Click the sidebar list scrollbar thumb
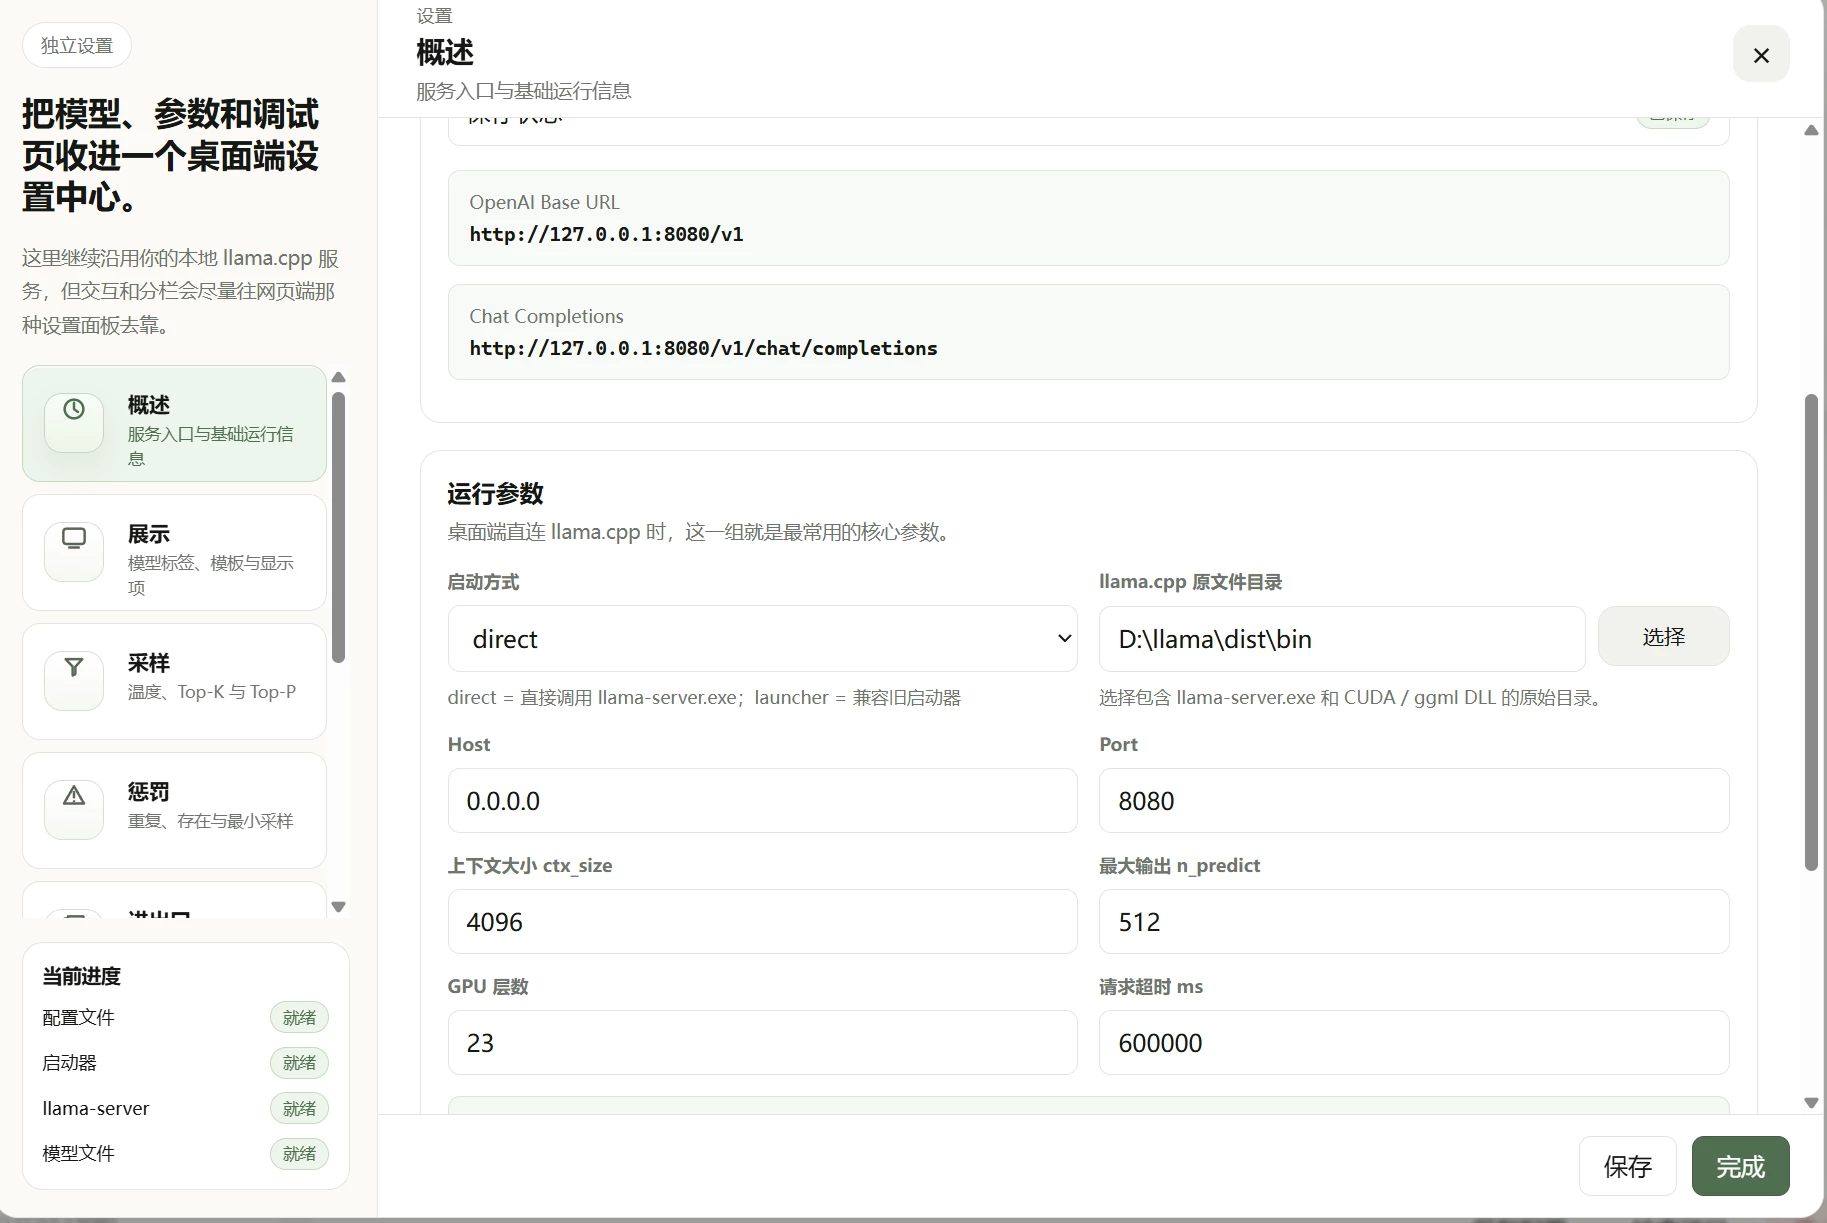This screenshot has width=1827, height=1223. click(x=338, y=527)
